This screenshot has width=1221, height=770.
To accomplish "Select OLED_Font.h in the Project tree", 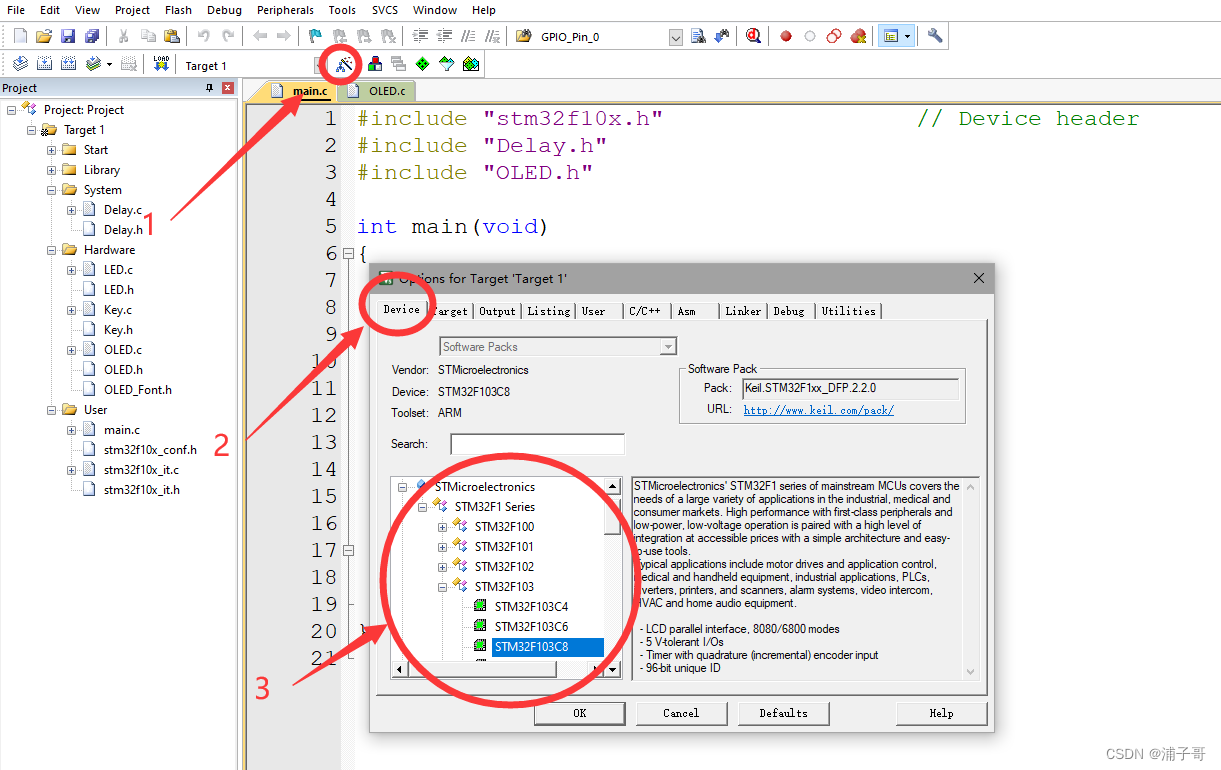I will (x=138, y=390).
